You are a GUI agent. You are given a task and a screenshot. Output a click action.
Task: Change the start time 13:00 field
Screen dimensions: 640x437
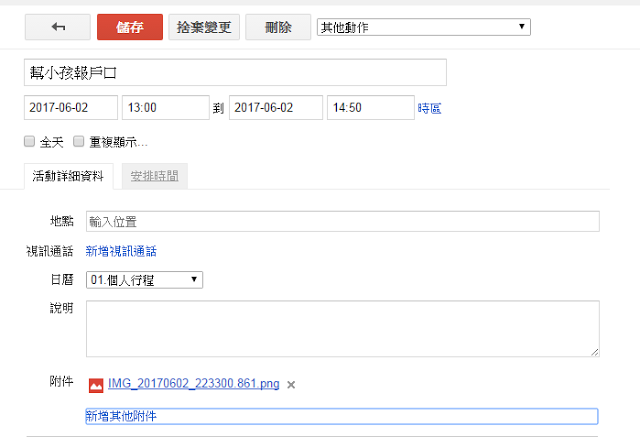point(166,108)
